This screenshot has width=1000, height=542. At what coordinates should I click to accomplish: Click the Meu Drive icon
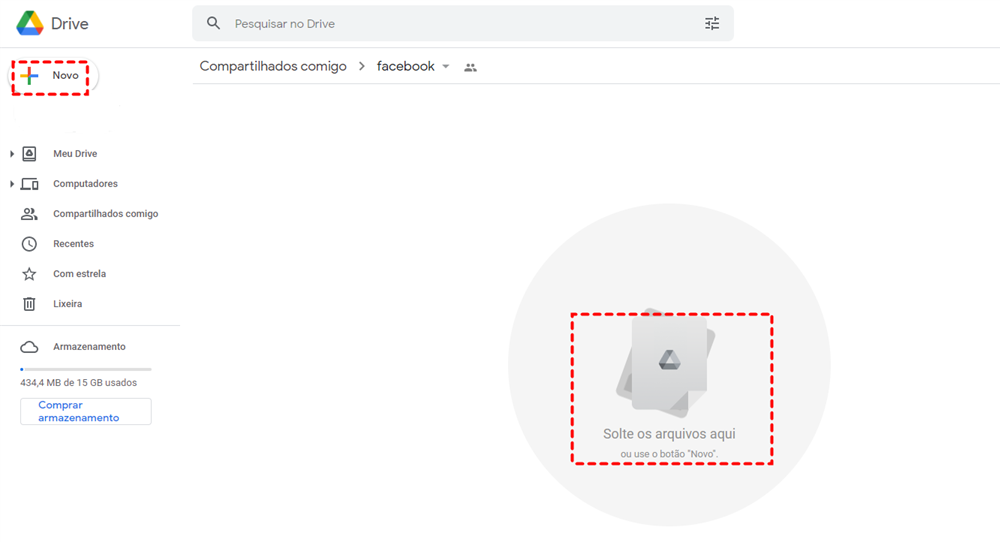point(29,154)
